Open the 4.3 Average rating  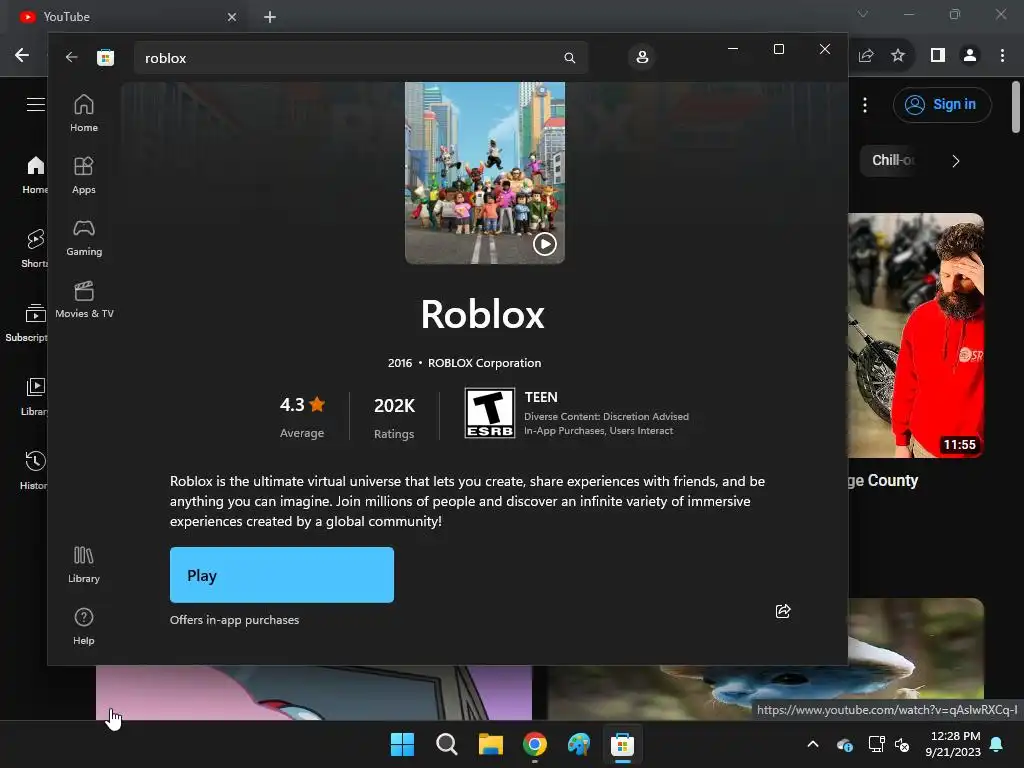[x=302, y=417]
